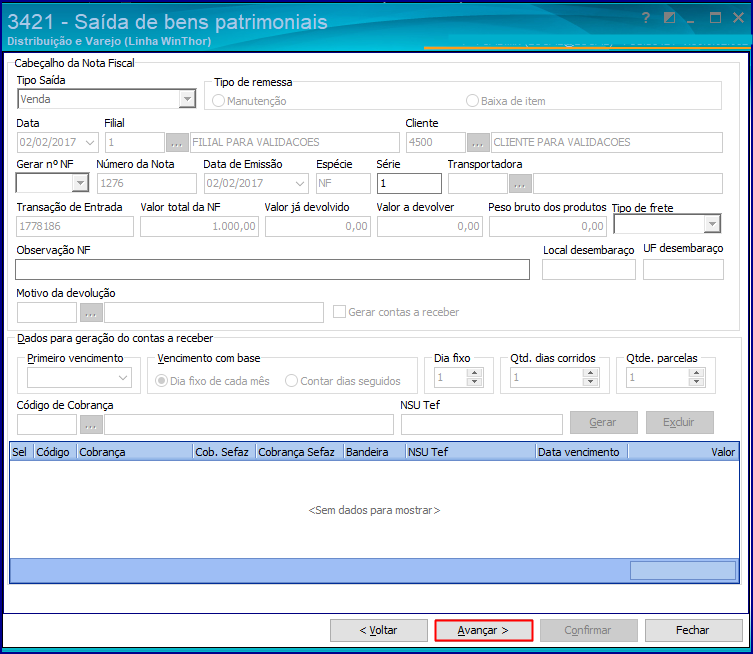Open Transportadora lookup ellipsis button
Screen dimensions: 753x654
point(520,183)
